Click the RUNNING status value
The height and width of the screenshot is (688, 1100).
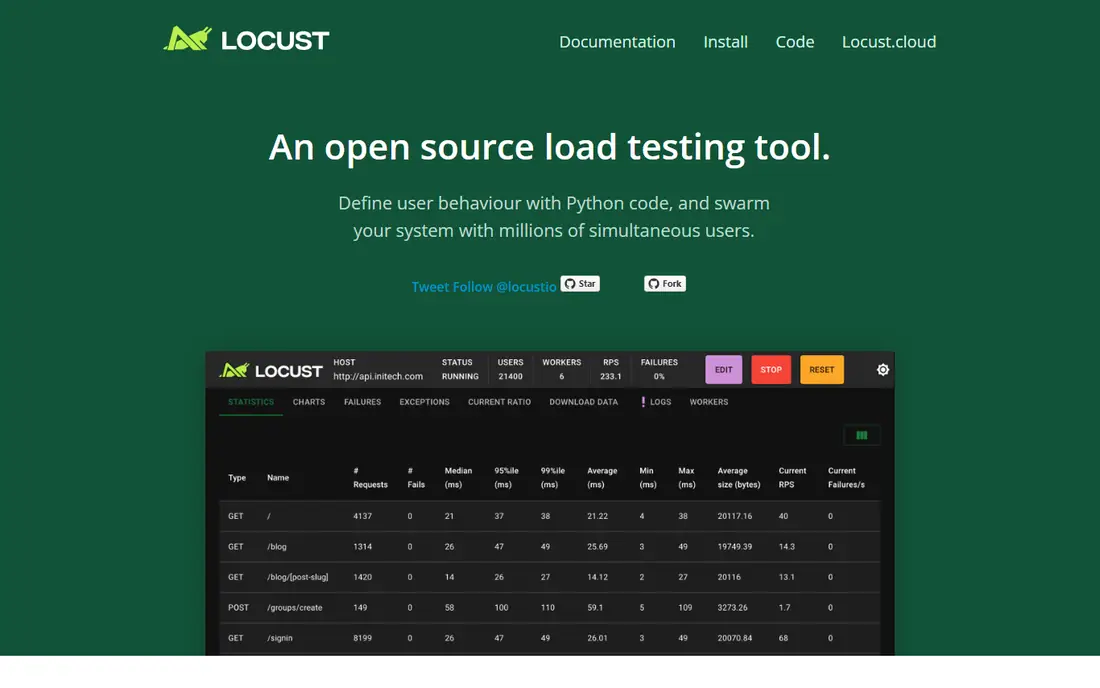(x=460, y=377)
